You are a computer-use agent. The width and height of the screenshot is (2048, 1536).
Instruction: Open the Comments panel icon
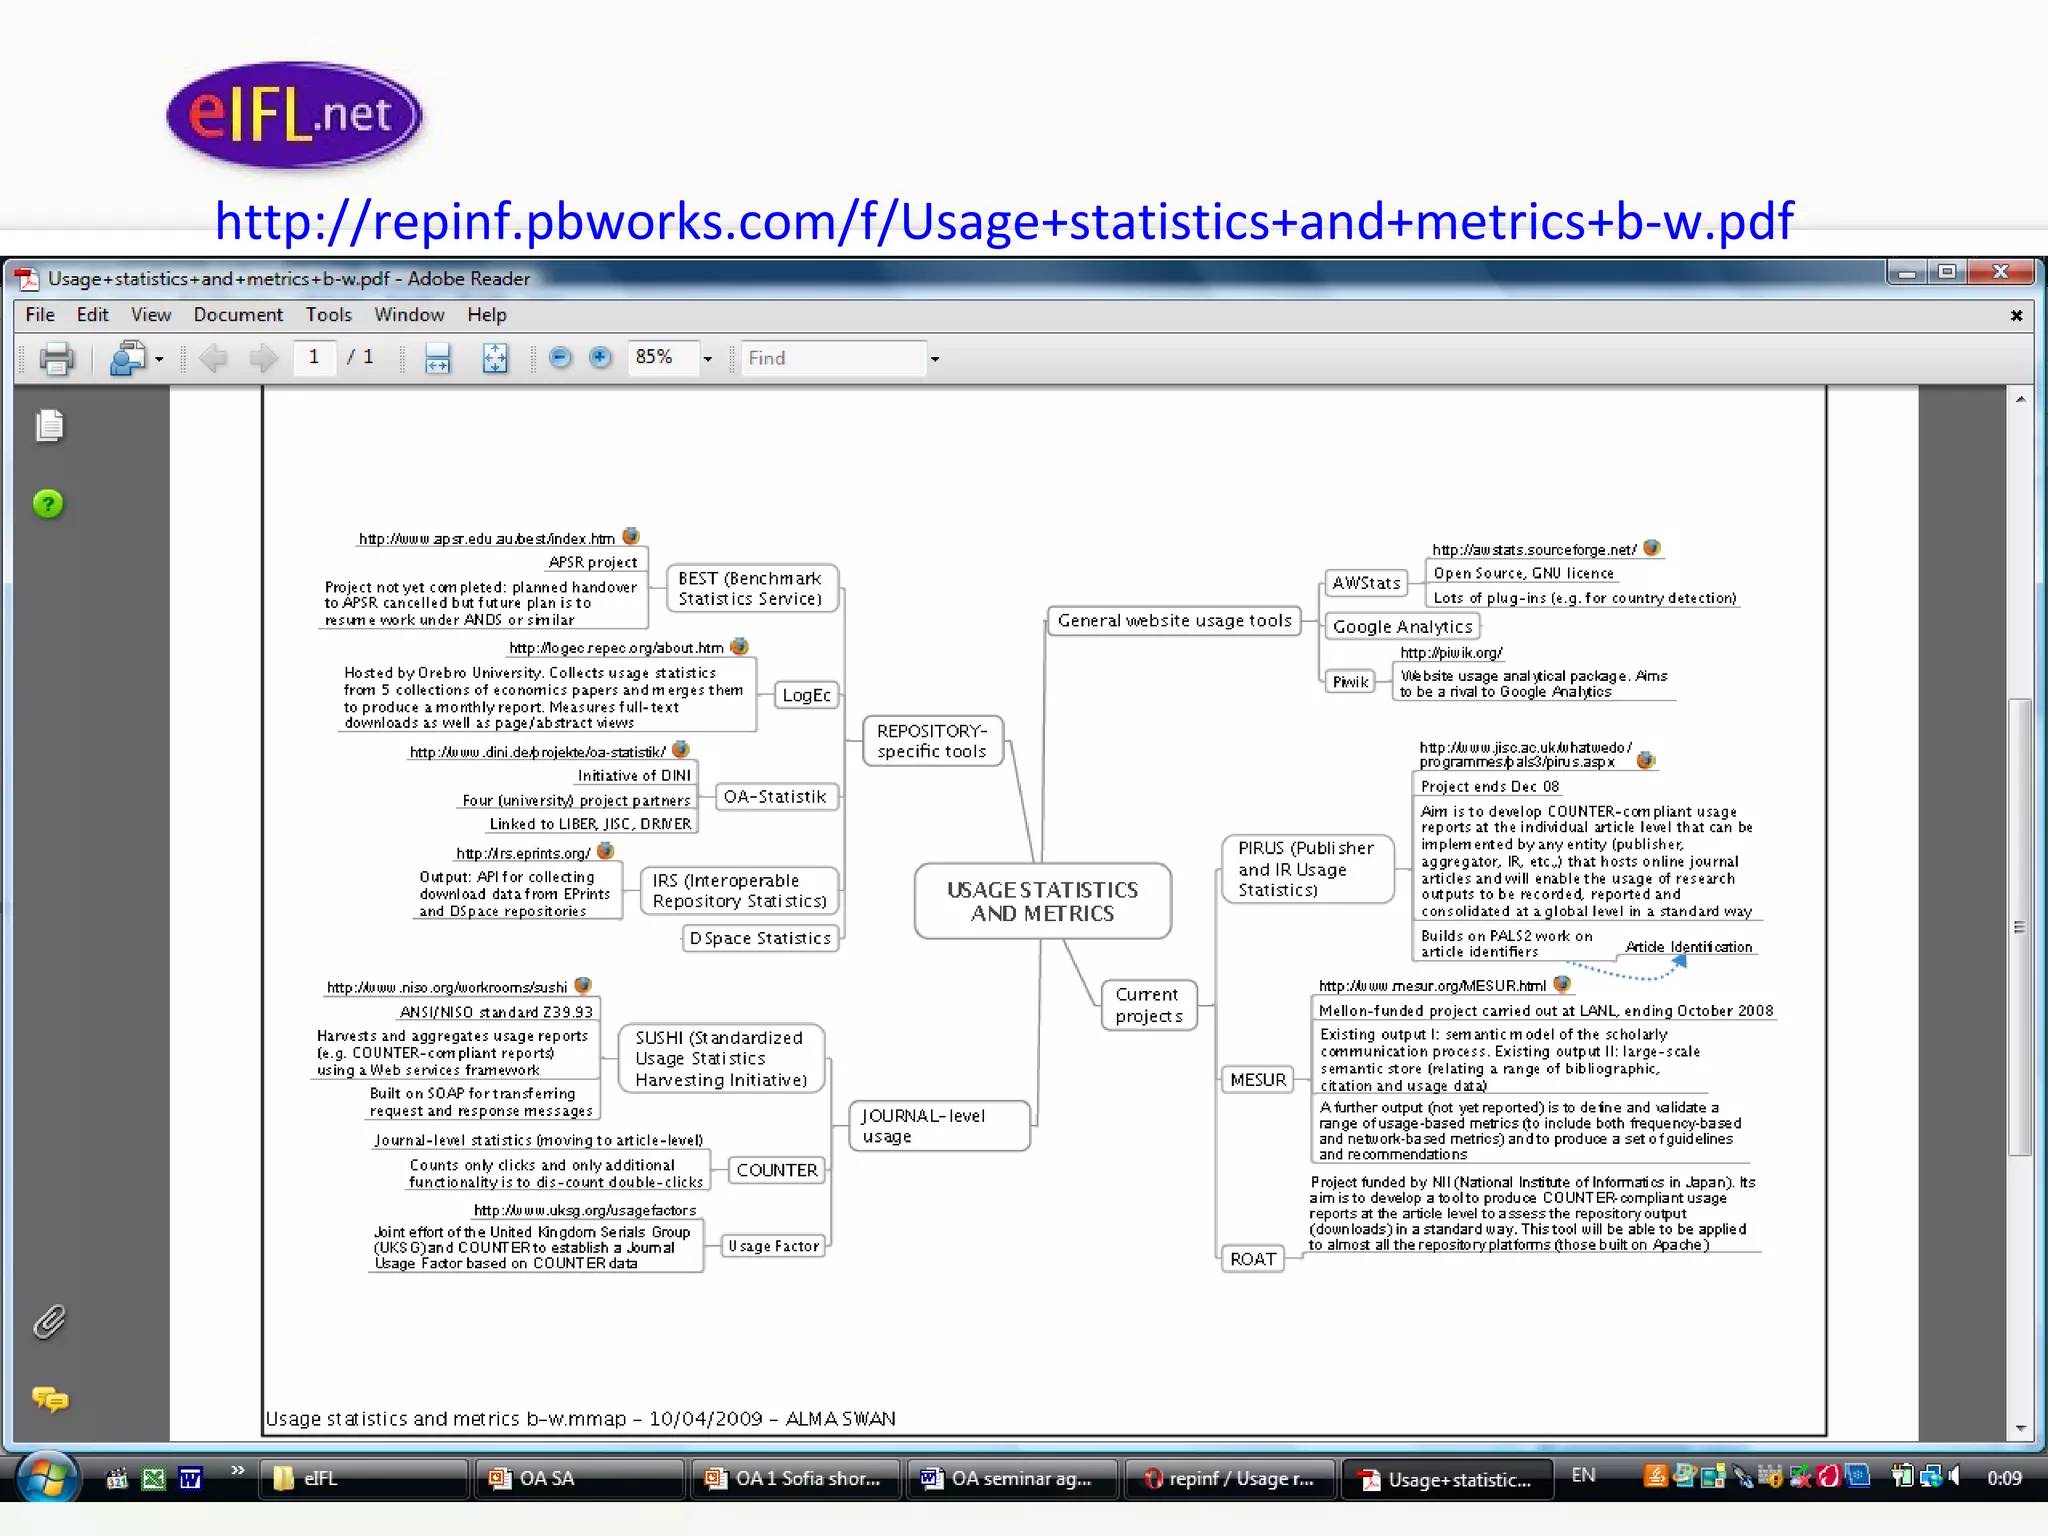point(49,1398)
